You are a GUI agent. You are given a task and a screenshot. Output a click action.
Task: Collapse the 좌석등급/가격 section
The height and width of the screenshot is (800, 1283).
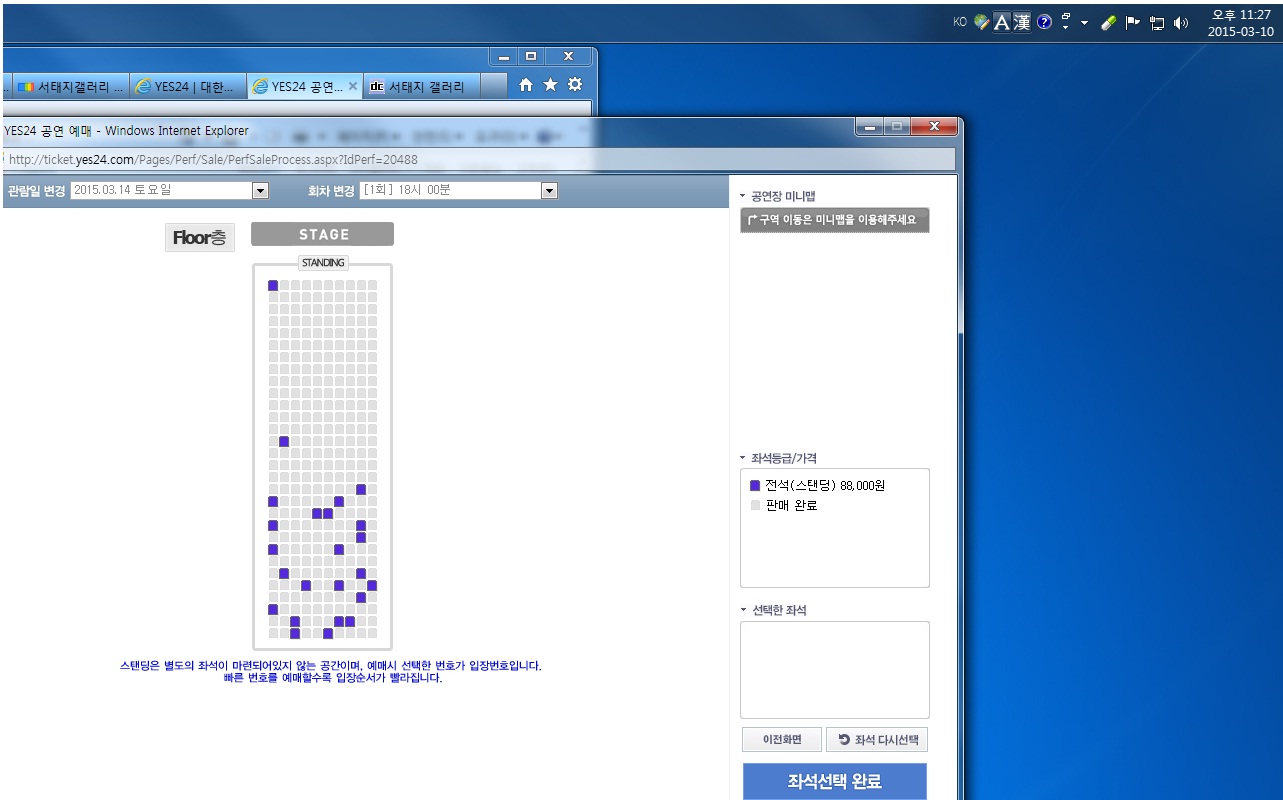[743, 458]
